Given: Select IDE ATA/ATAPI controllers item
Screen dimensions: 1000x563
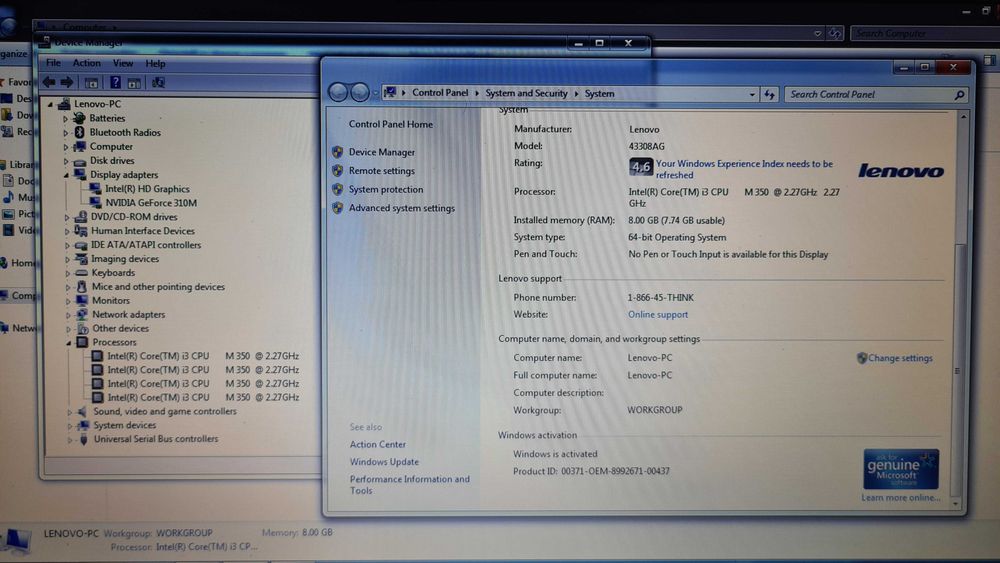Looking at the screenshot, I should [x=146, y=245].
